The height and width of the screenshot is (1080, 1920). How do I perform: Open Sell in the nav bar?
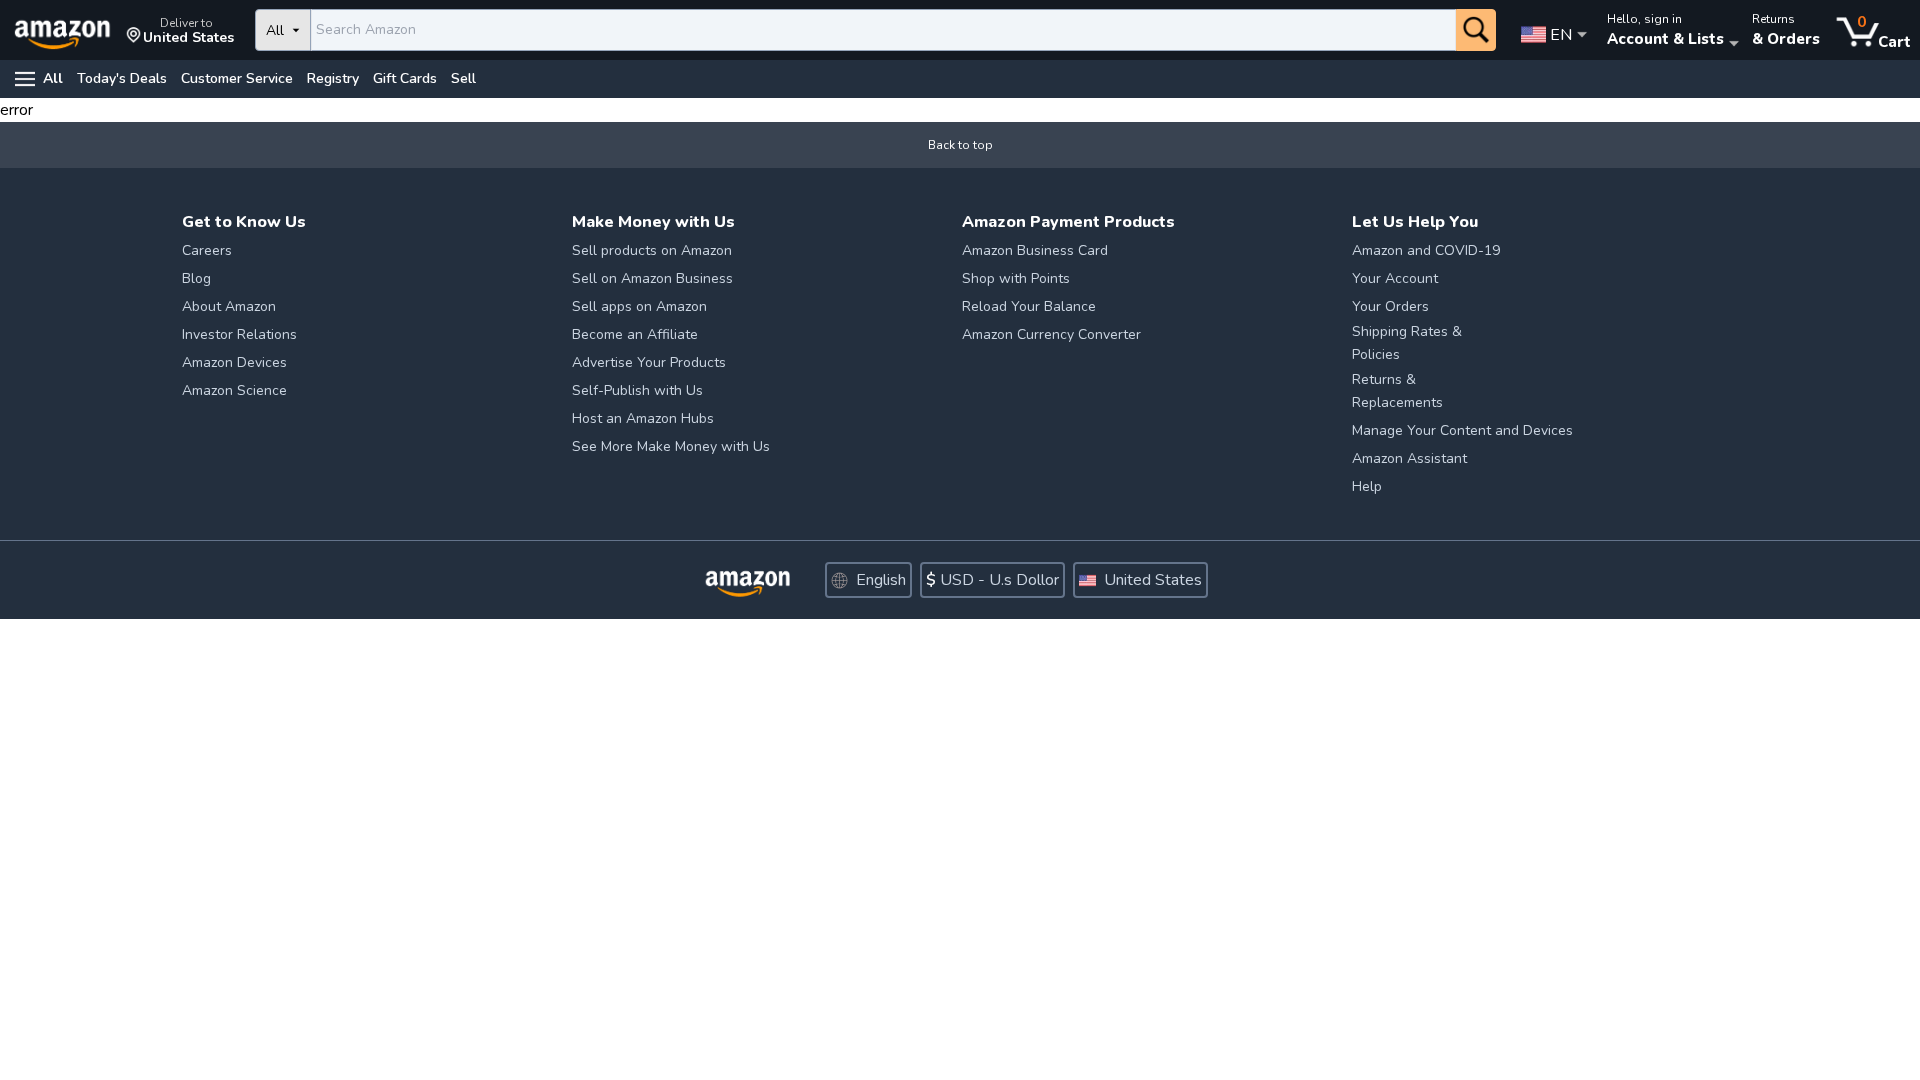tap(463, 79)
